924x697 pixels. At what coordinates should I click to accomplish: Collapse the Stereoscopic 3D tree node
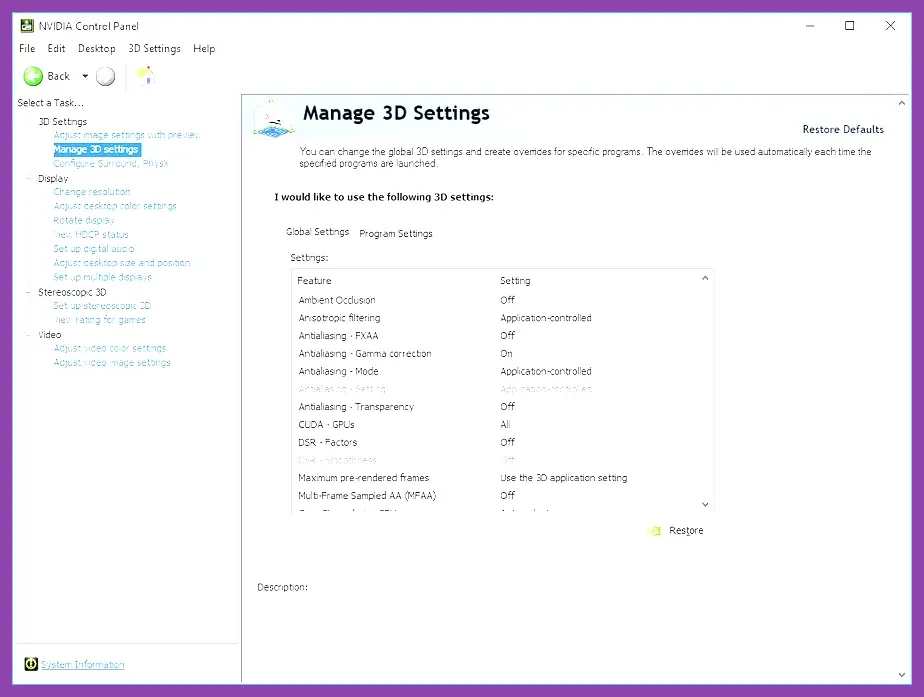coord(29,292)
